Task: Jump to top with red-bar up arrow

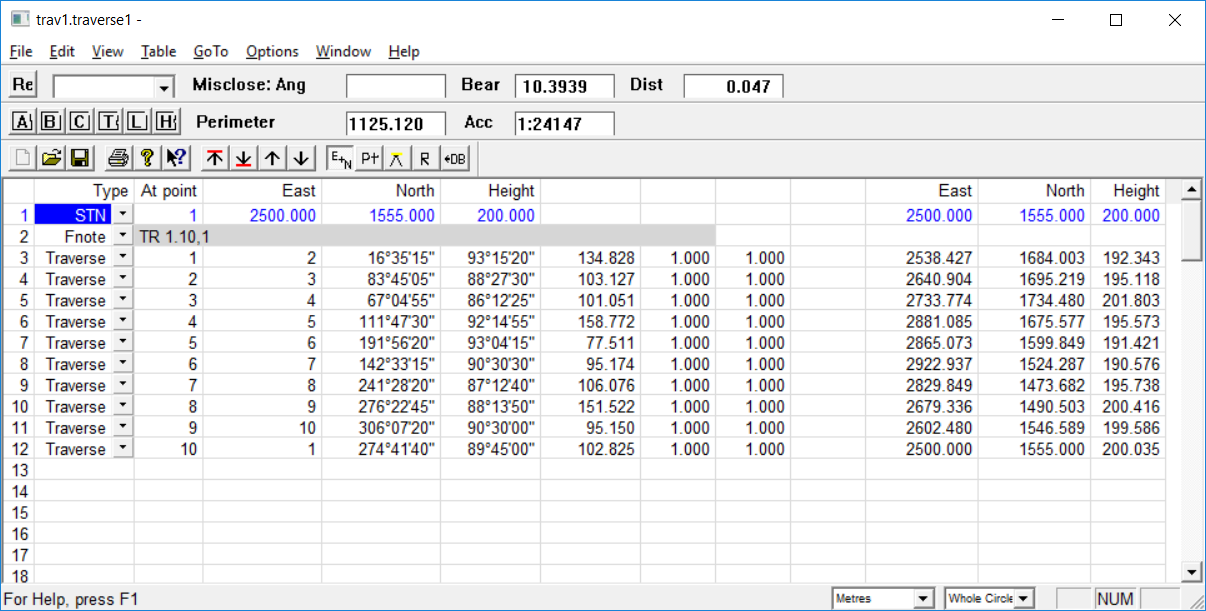Action: 214,158
